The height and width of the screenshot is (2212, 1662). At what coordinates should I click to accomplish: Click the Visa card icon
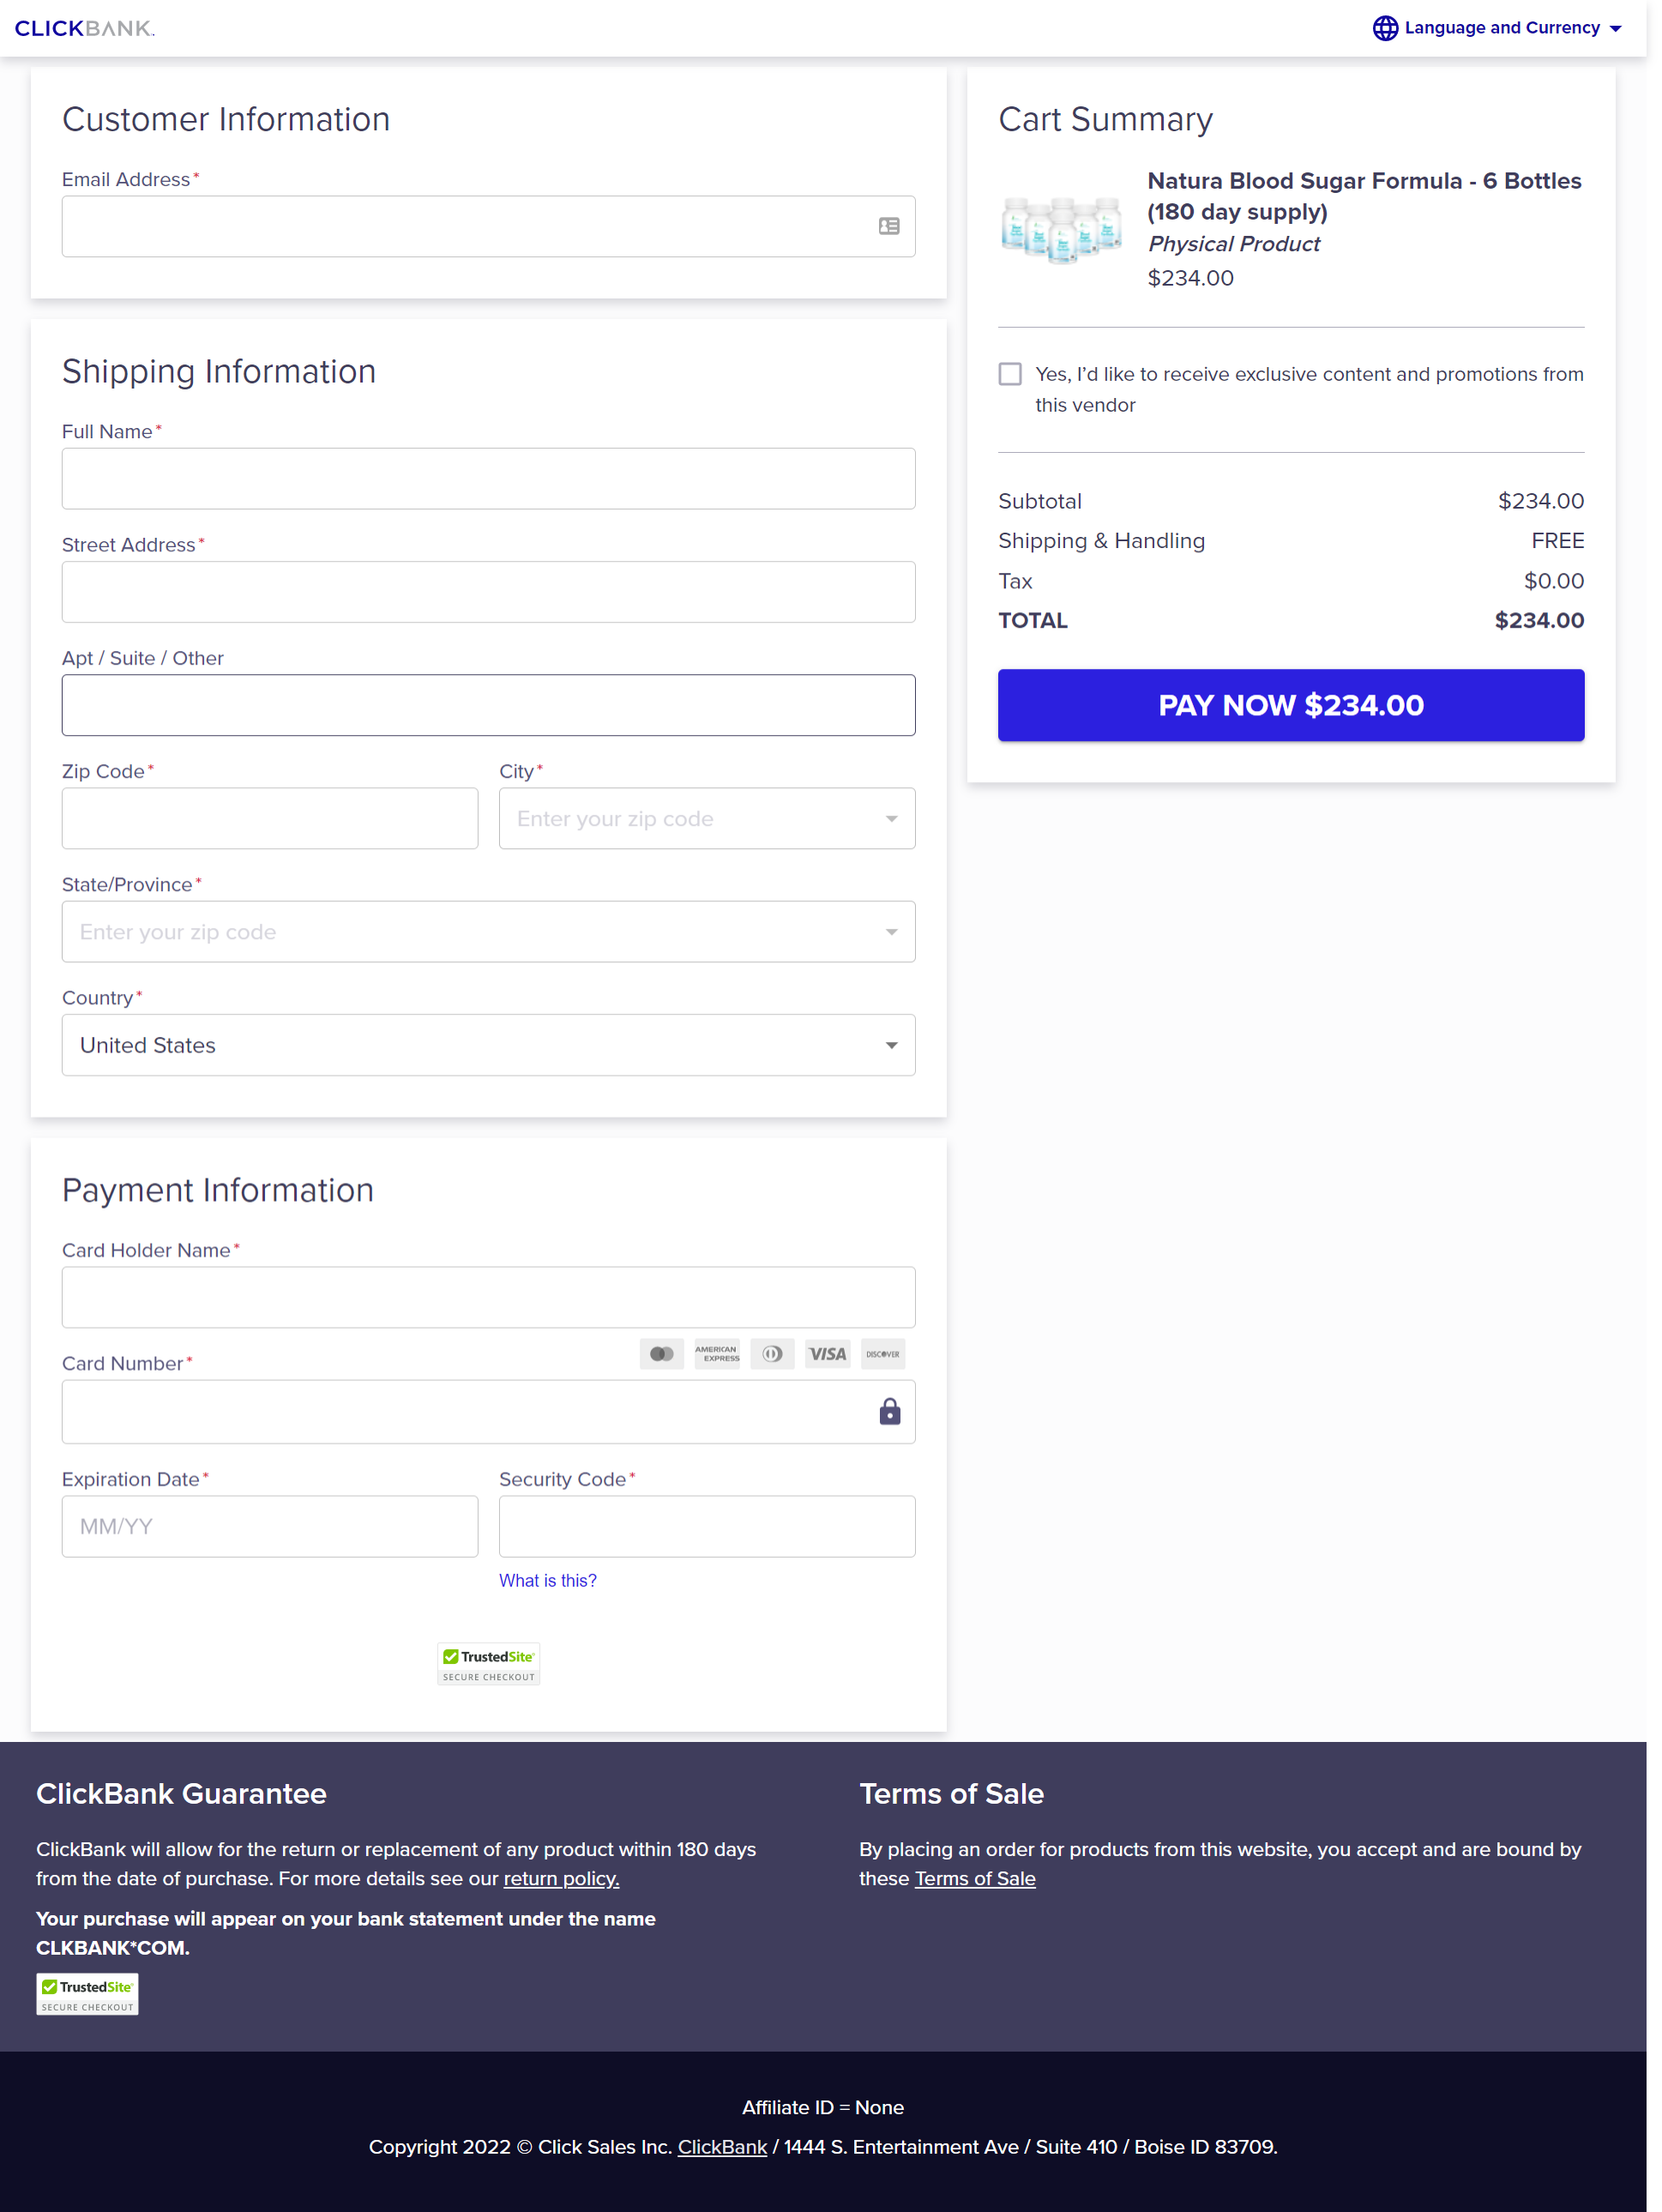(827, 1354)
